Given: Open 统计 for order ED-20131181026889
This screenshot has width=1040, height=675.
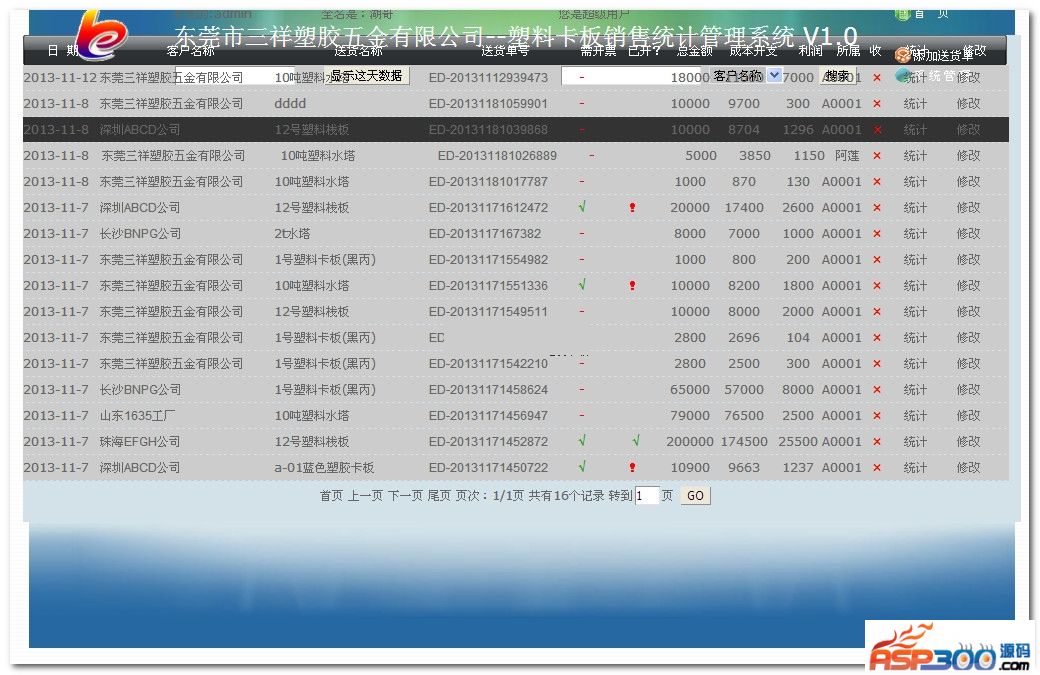Looking at the screenshot, I should coord(915,156).
